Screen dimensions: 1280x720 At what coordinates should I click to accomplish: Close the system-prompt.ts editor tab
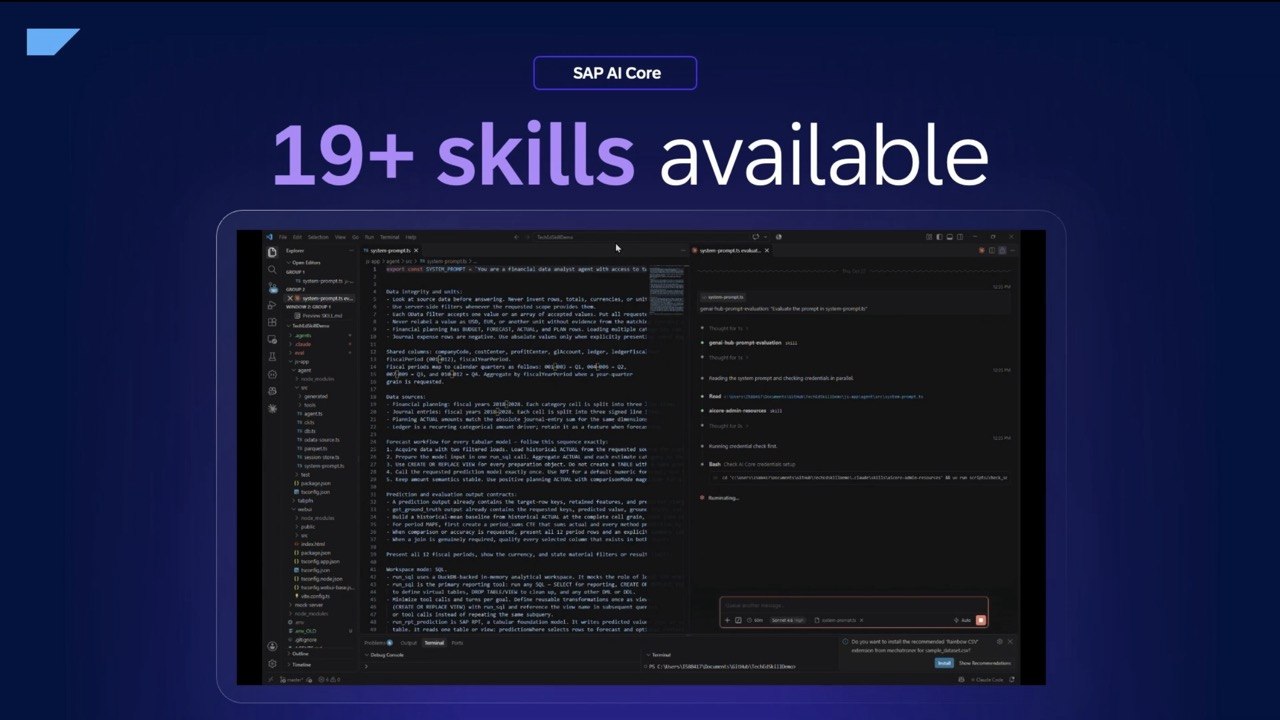point(416,250)
